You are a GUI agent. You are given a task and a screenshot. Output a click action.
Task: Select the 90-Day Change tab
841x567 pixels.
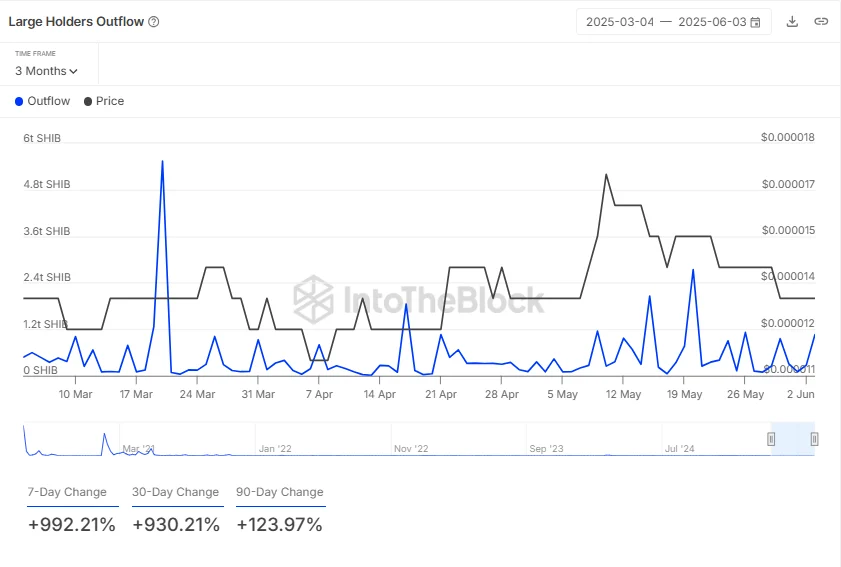click(x=280, y=492)
